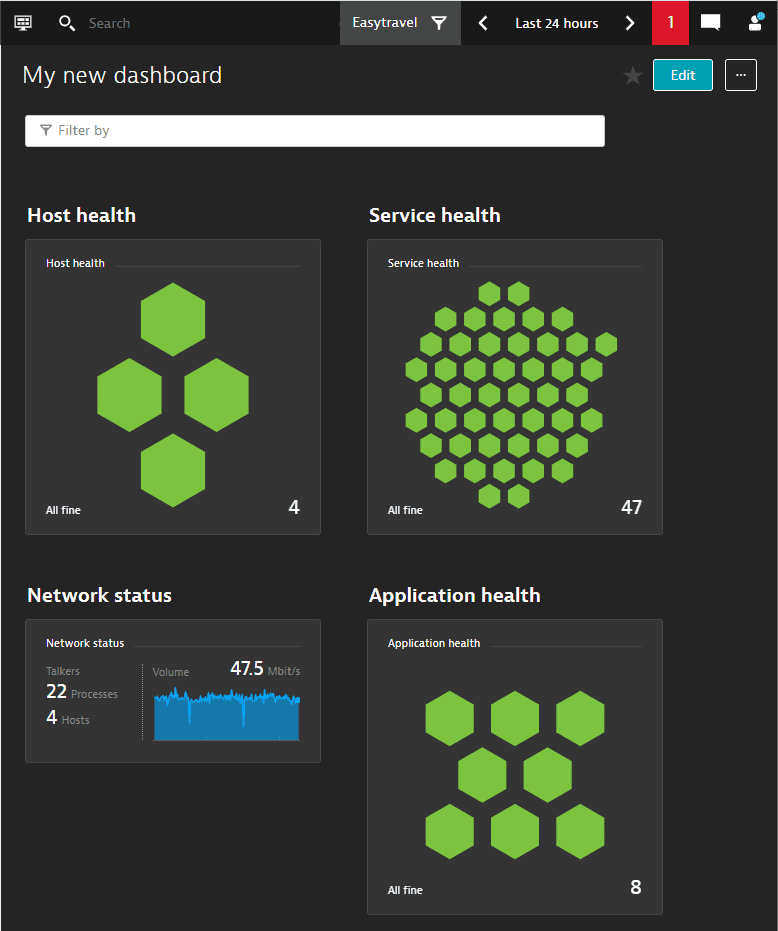Open the Last 24 hours timeframe selector
This screenshot has height=931, width=778.
[556, 23]
